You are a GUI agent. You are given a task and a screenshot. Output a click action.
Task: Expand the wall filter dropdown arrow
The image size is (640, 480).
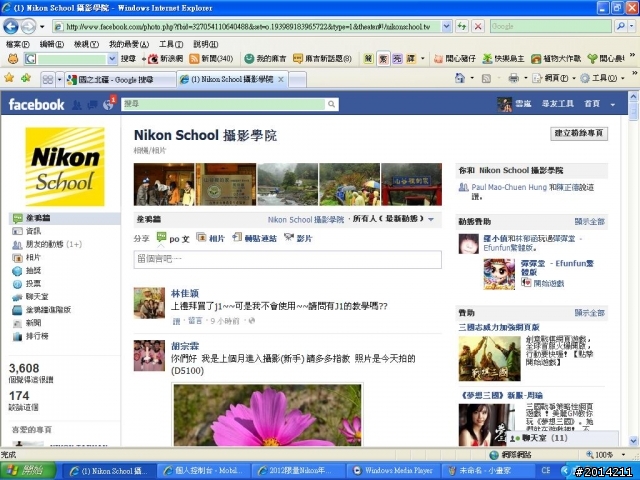pos(431,220)
